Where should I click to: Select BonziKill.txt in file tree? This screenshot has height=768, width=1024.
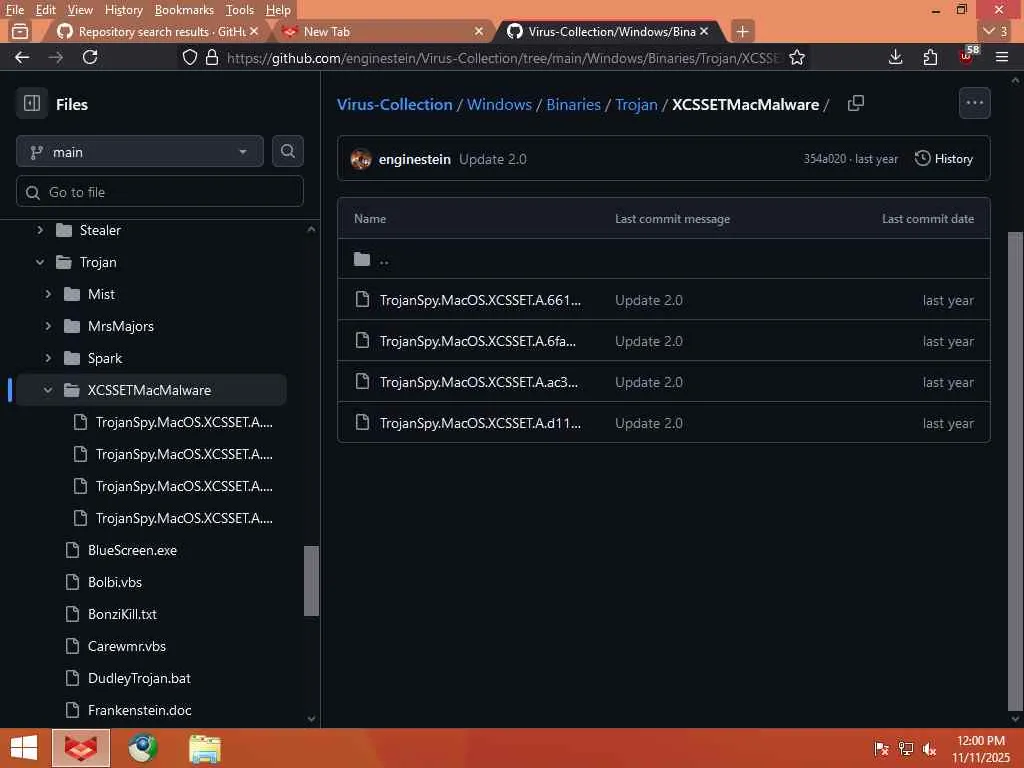tap(122, 615)
